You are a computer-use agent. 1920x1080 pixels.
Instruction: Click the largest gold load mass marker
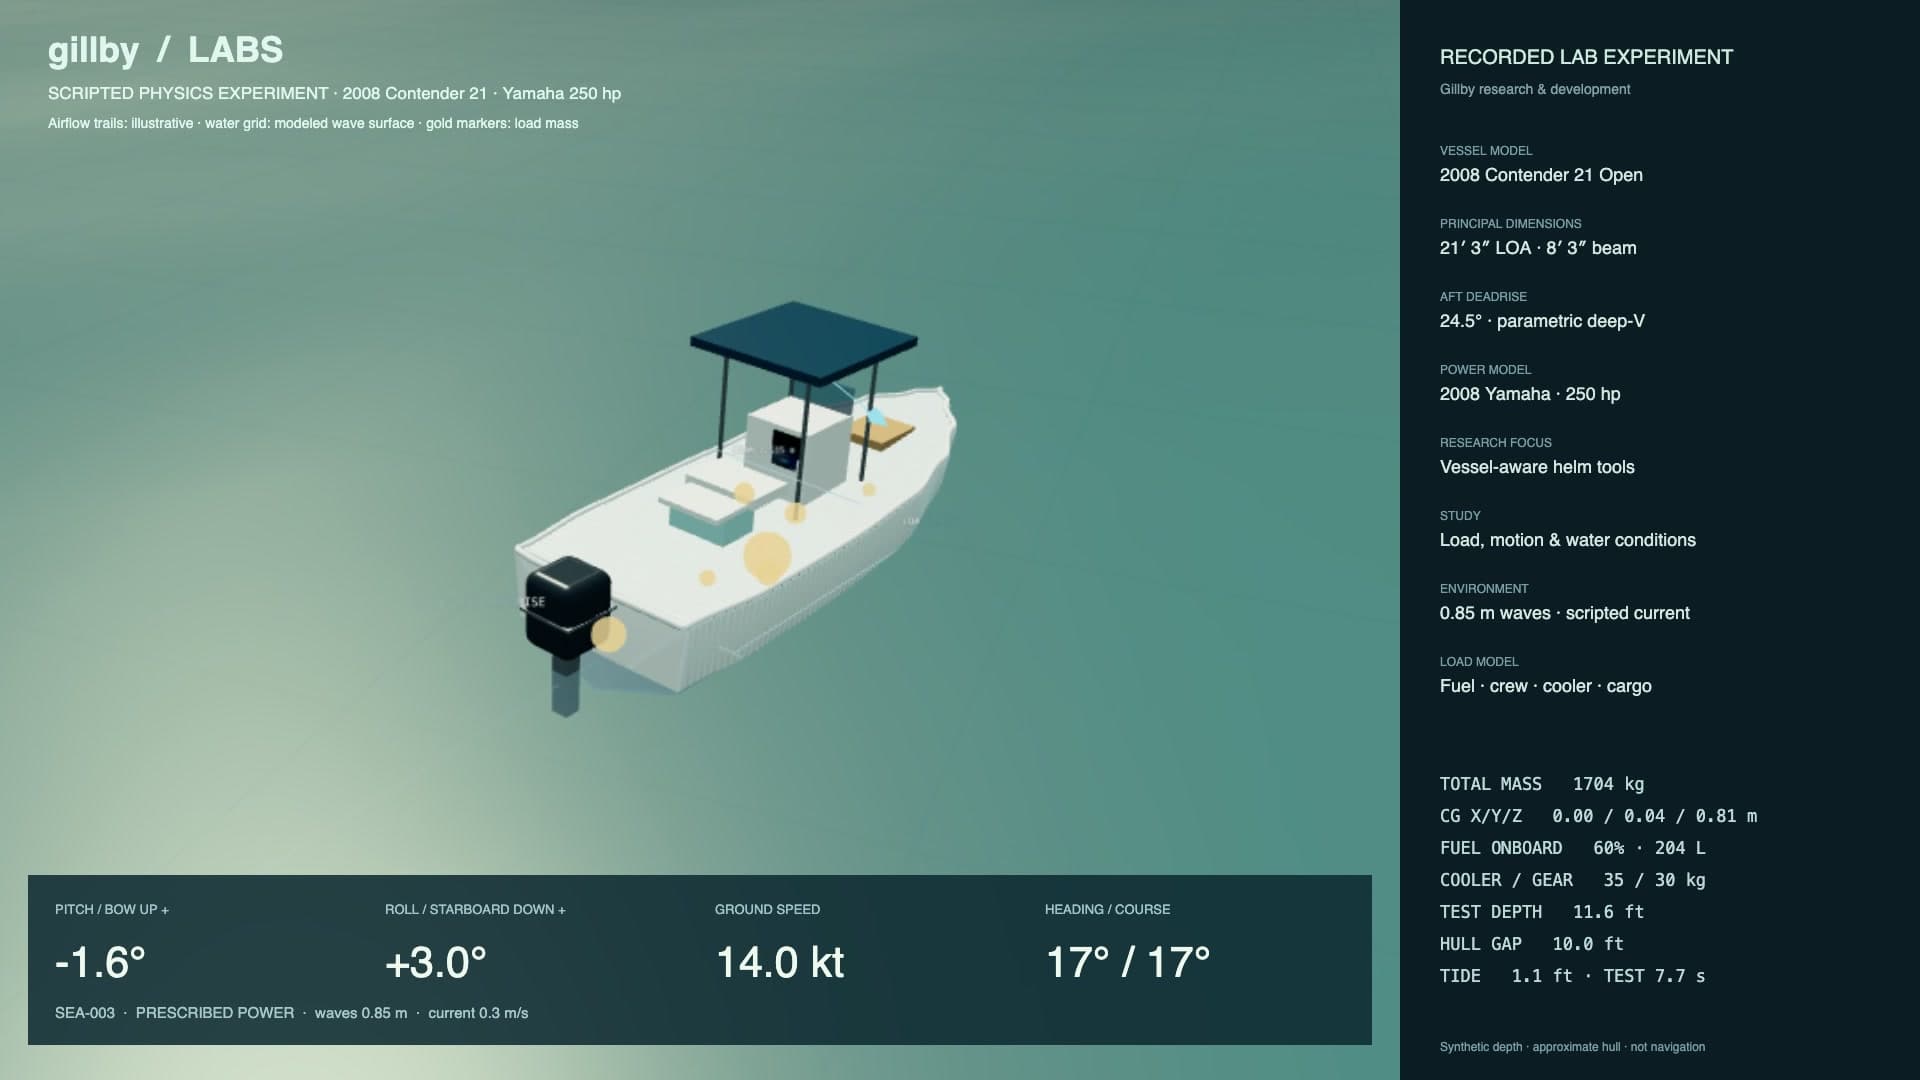click(x=767, y=558)
